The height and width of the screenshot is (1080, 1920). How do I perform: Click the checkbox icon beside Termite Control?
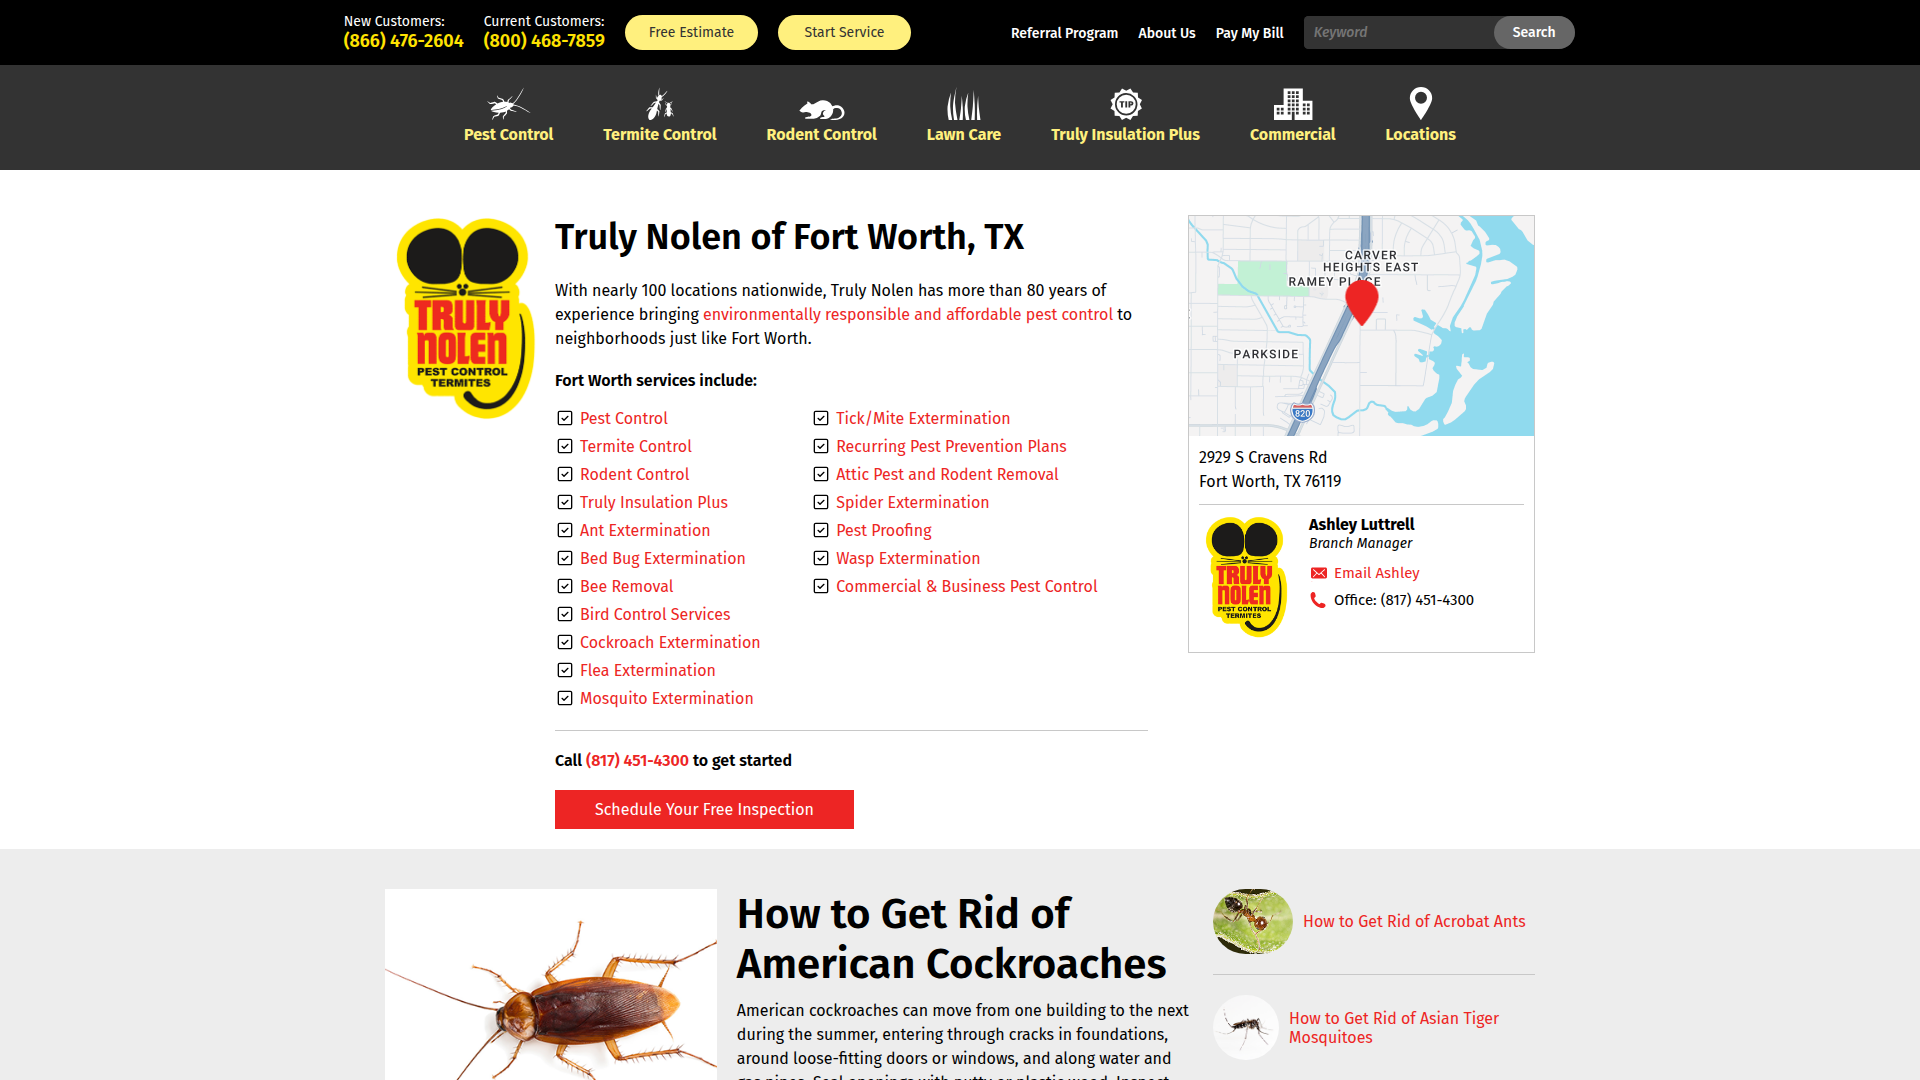pos(565,446)
